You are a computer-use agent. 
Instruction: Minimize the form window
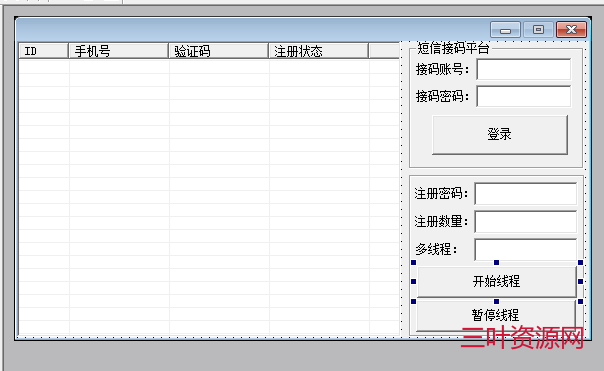click(505, 30)
